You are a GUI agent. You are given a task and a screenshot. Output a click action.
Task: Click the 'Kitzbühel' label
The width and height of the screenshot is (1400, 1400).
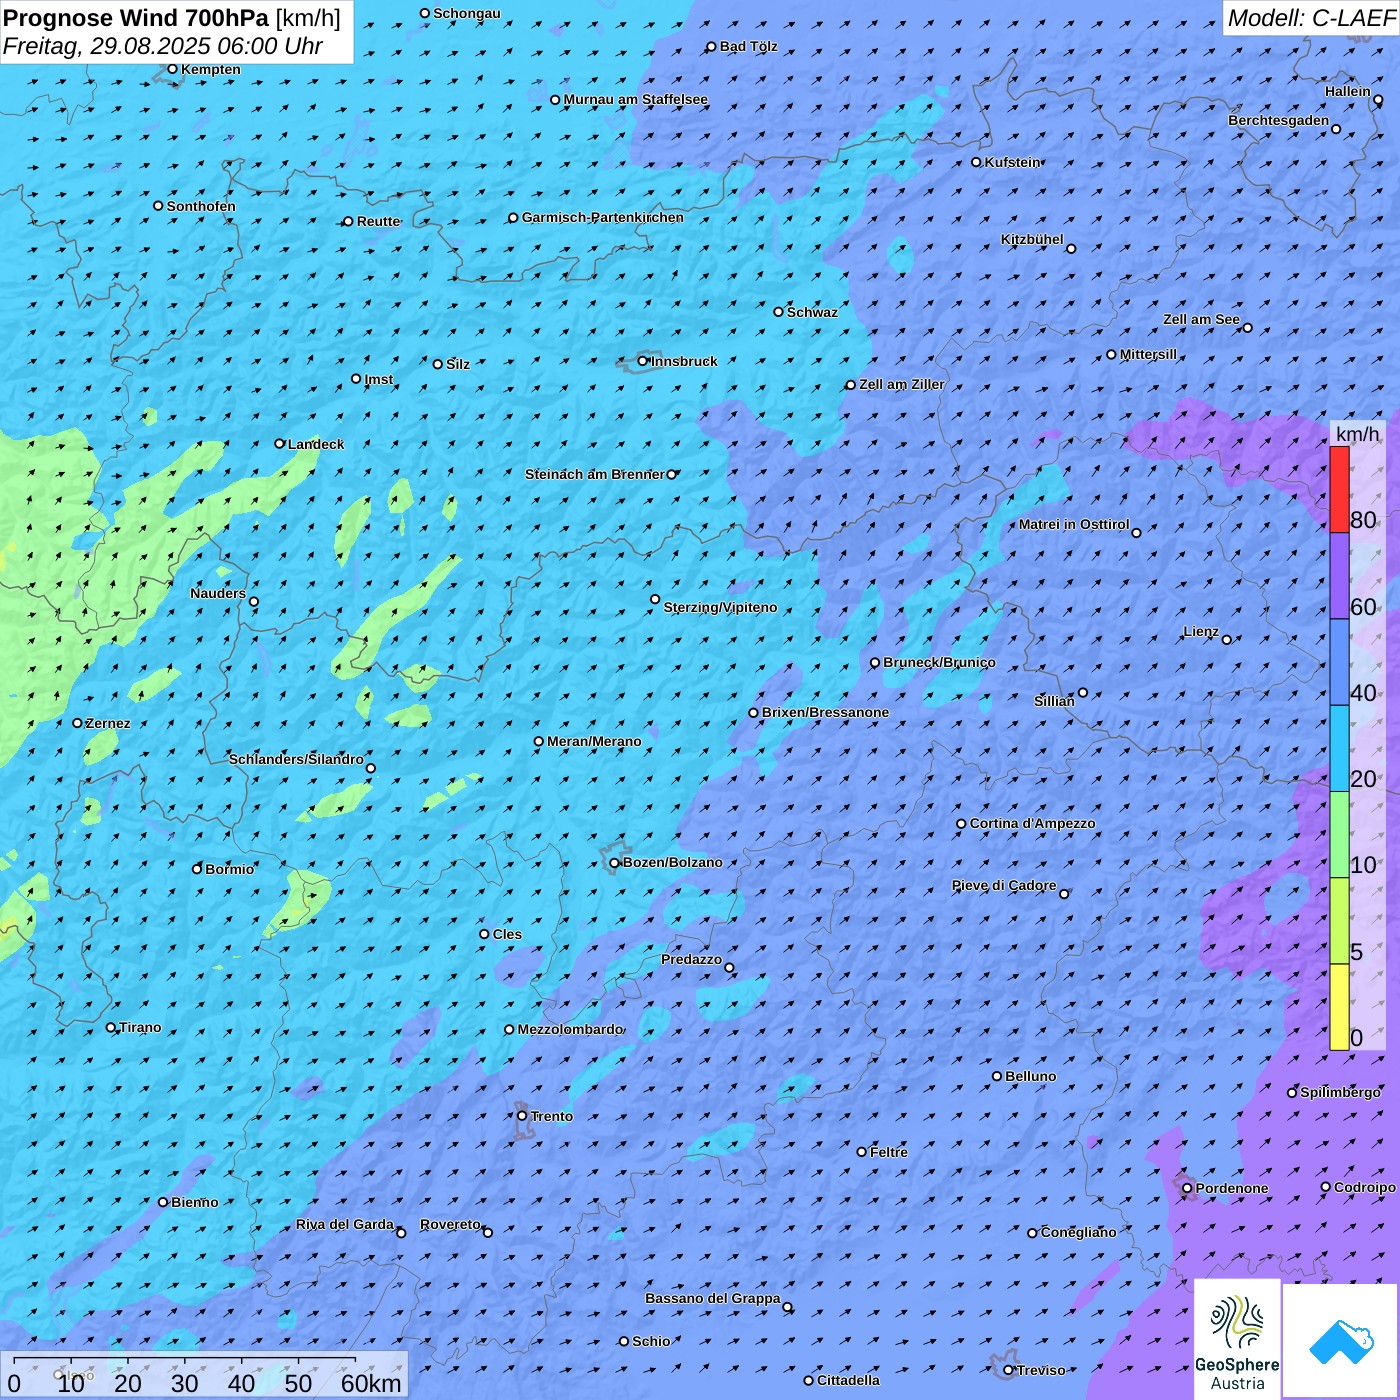coord(1032,239)
